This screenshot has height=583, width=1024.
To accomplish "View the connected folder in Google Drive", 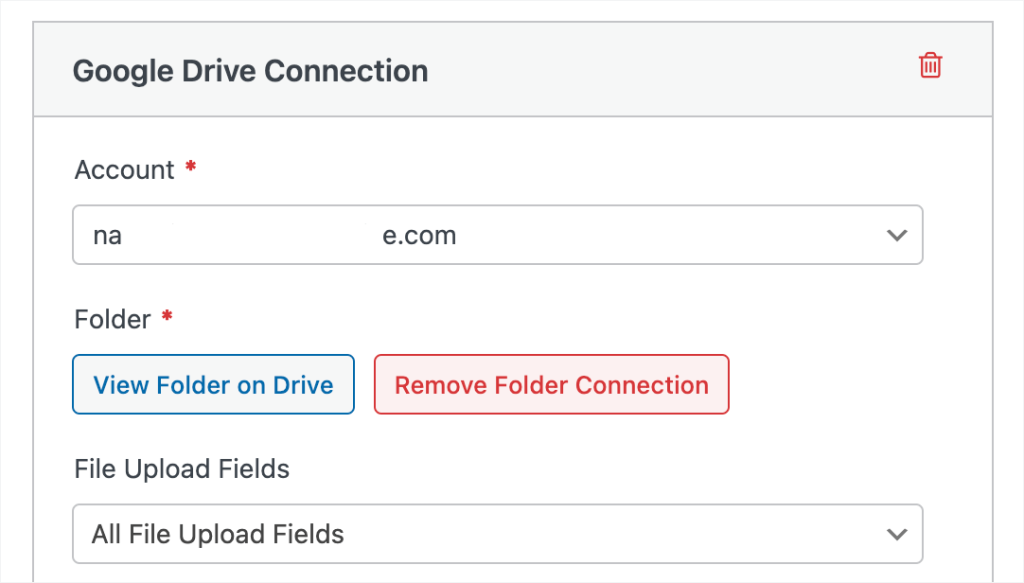I will click(x=213, y=384).
